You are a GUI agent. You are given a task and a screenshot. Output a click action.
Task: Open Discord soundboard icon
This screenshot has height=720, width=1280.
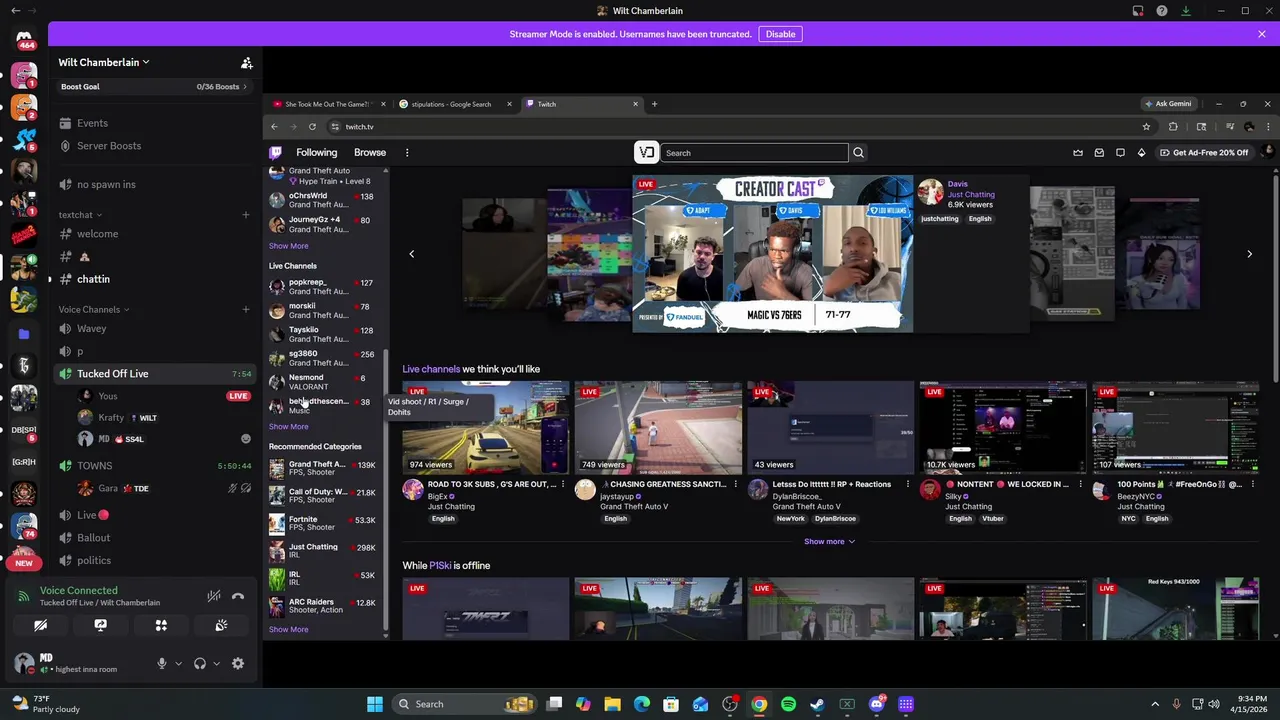(221, 625)
